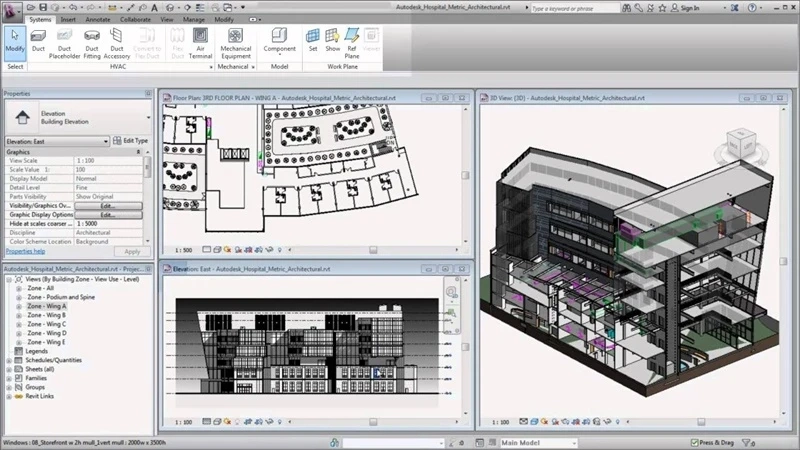Open the Manage ribbon tab

pos(193,19)
